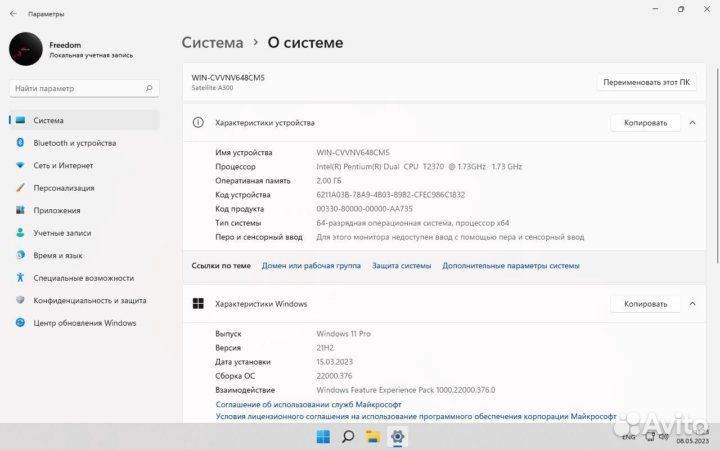Image resolution: width=720 pixels, height=450 pixels.
Task: Select Система in sidebar
Action: tap(84, 120)
